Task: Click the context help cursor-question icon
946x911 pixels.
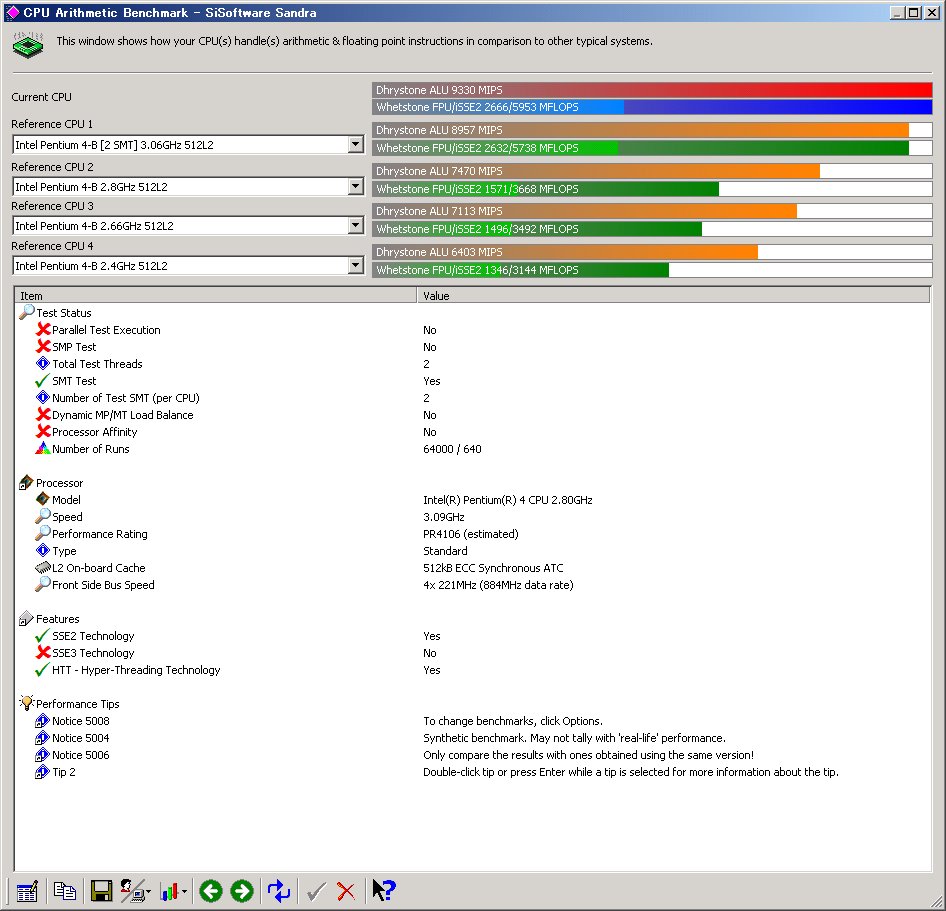Action: pyautogui.click(x=384, y=890)
